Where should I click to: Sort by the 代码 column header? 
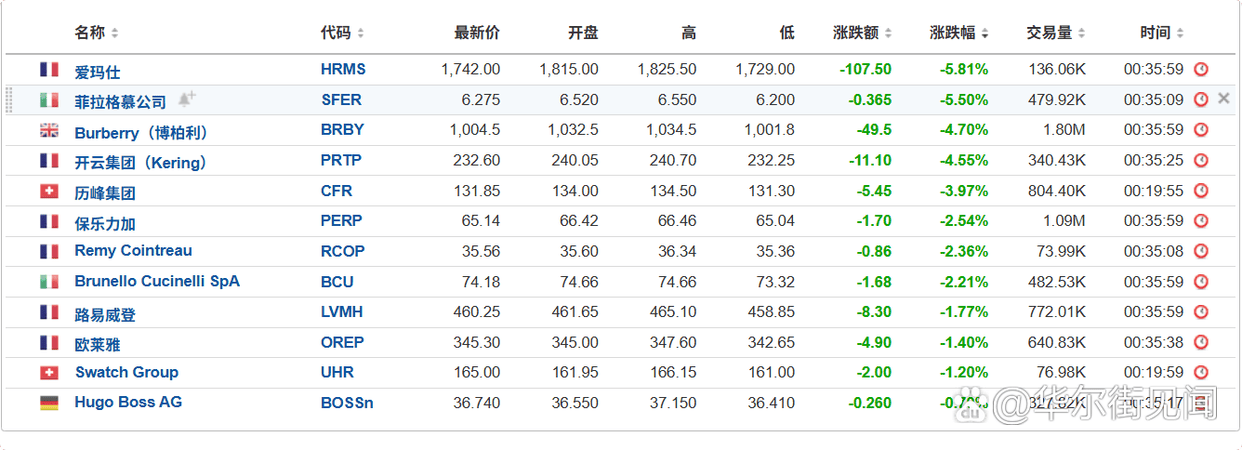(x=342, y=33)
